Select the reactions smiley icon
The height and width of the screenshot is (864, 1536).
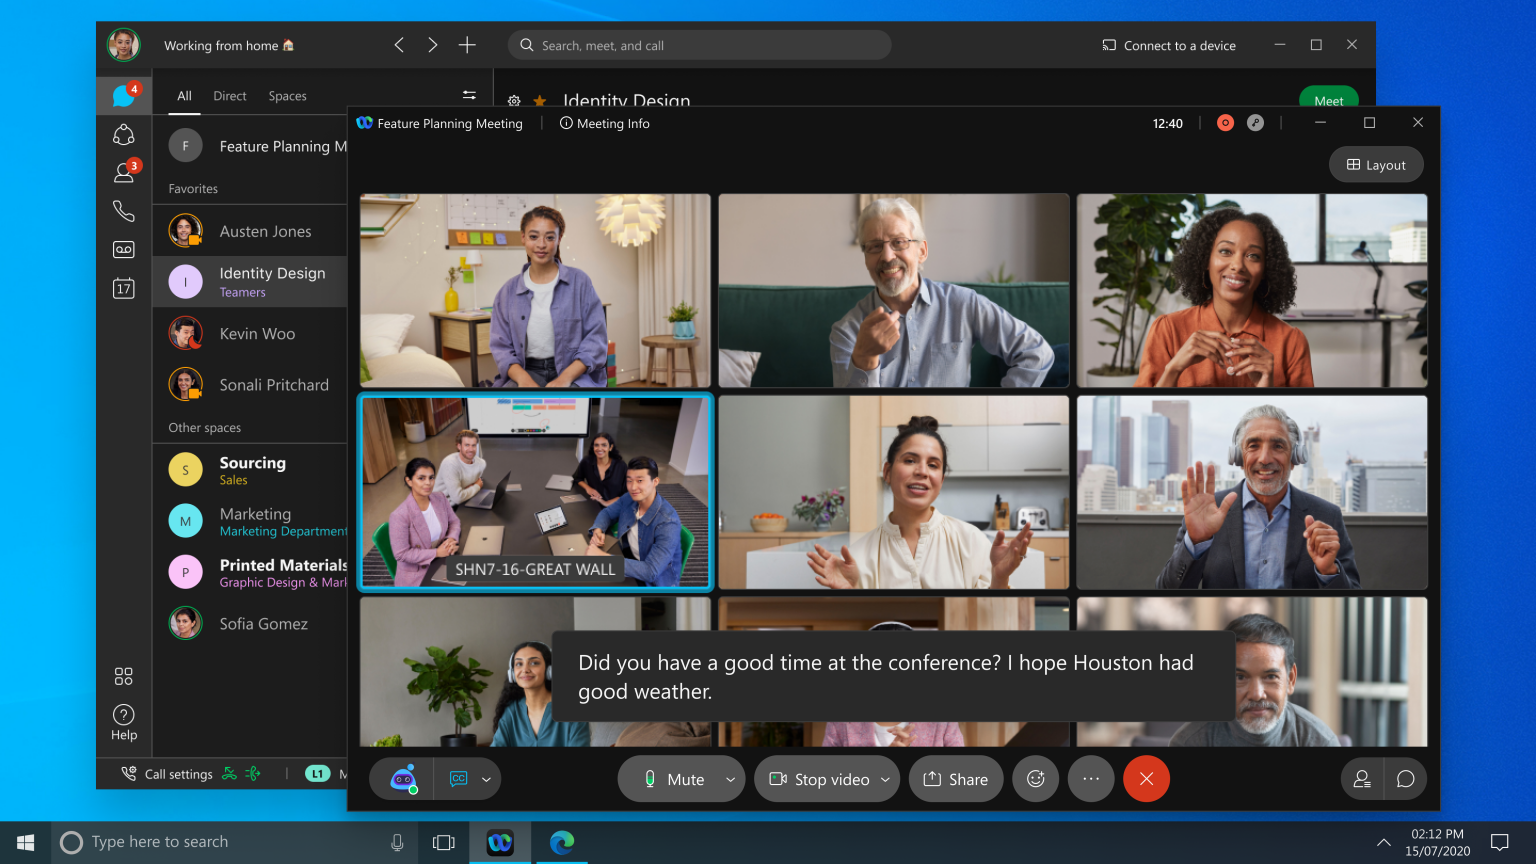point(1035,779)
